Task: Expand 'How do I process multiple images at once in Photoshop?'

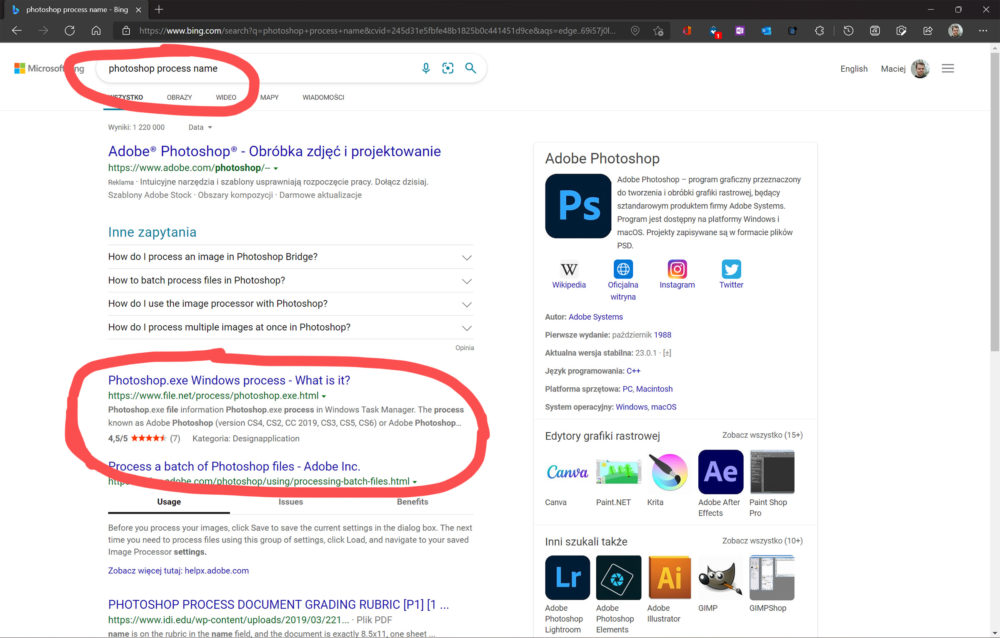Action: click(x=291, y=328)
